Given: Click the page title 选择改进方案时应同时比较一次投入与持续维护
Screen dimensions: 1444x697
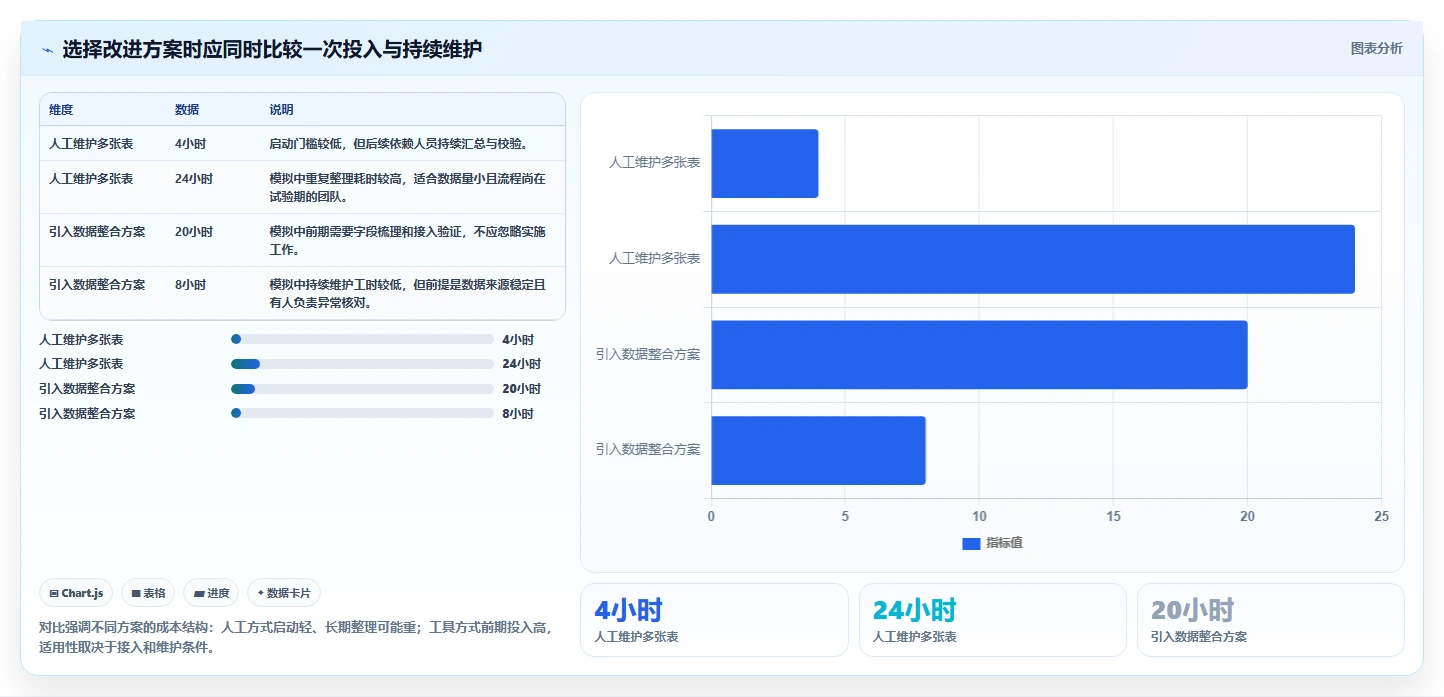Looking at the screenshot, I should (x=272, y=49).
